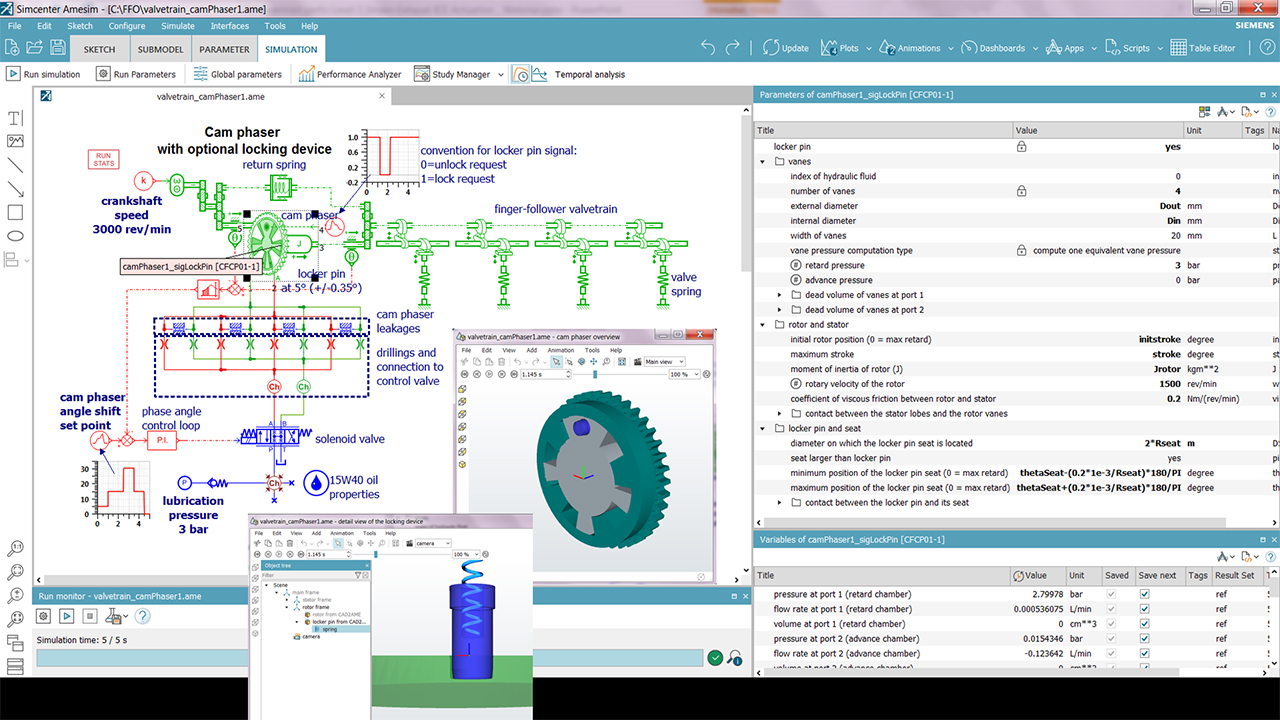
Task: Open the Animations dropdown arrow
Action: tap(949, 48)
